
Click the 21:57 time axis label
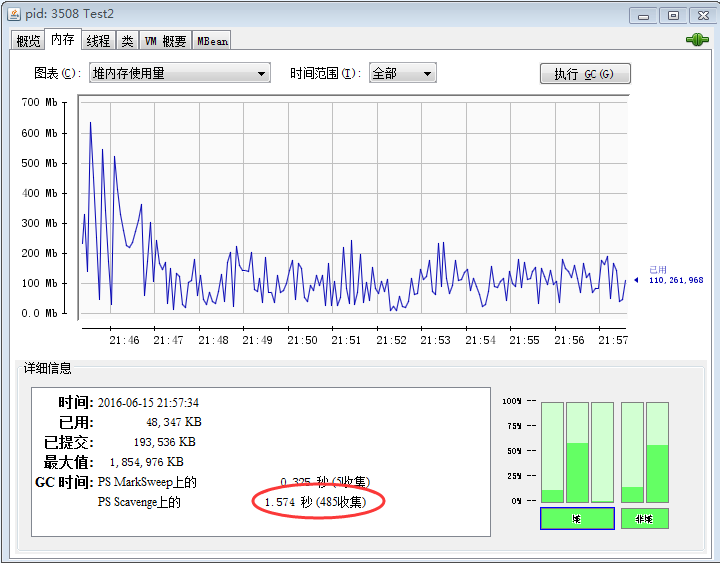(613, 340)
